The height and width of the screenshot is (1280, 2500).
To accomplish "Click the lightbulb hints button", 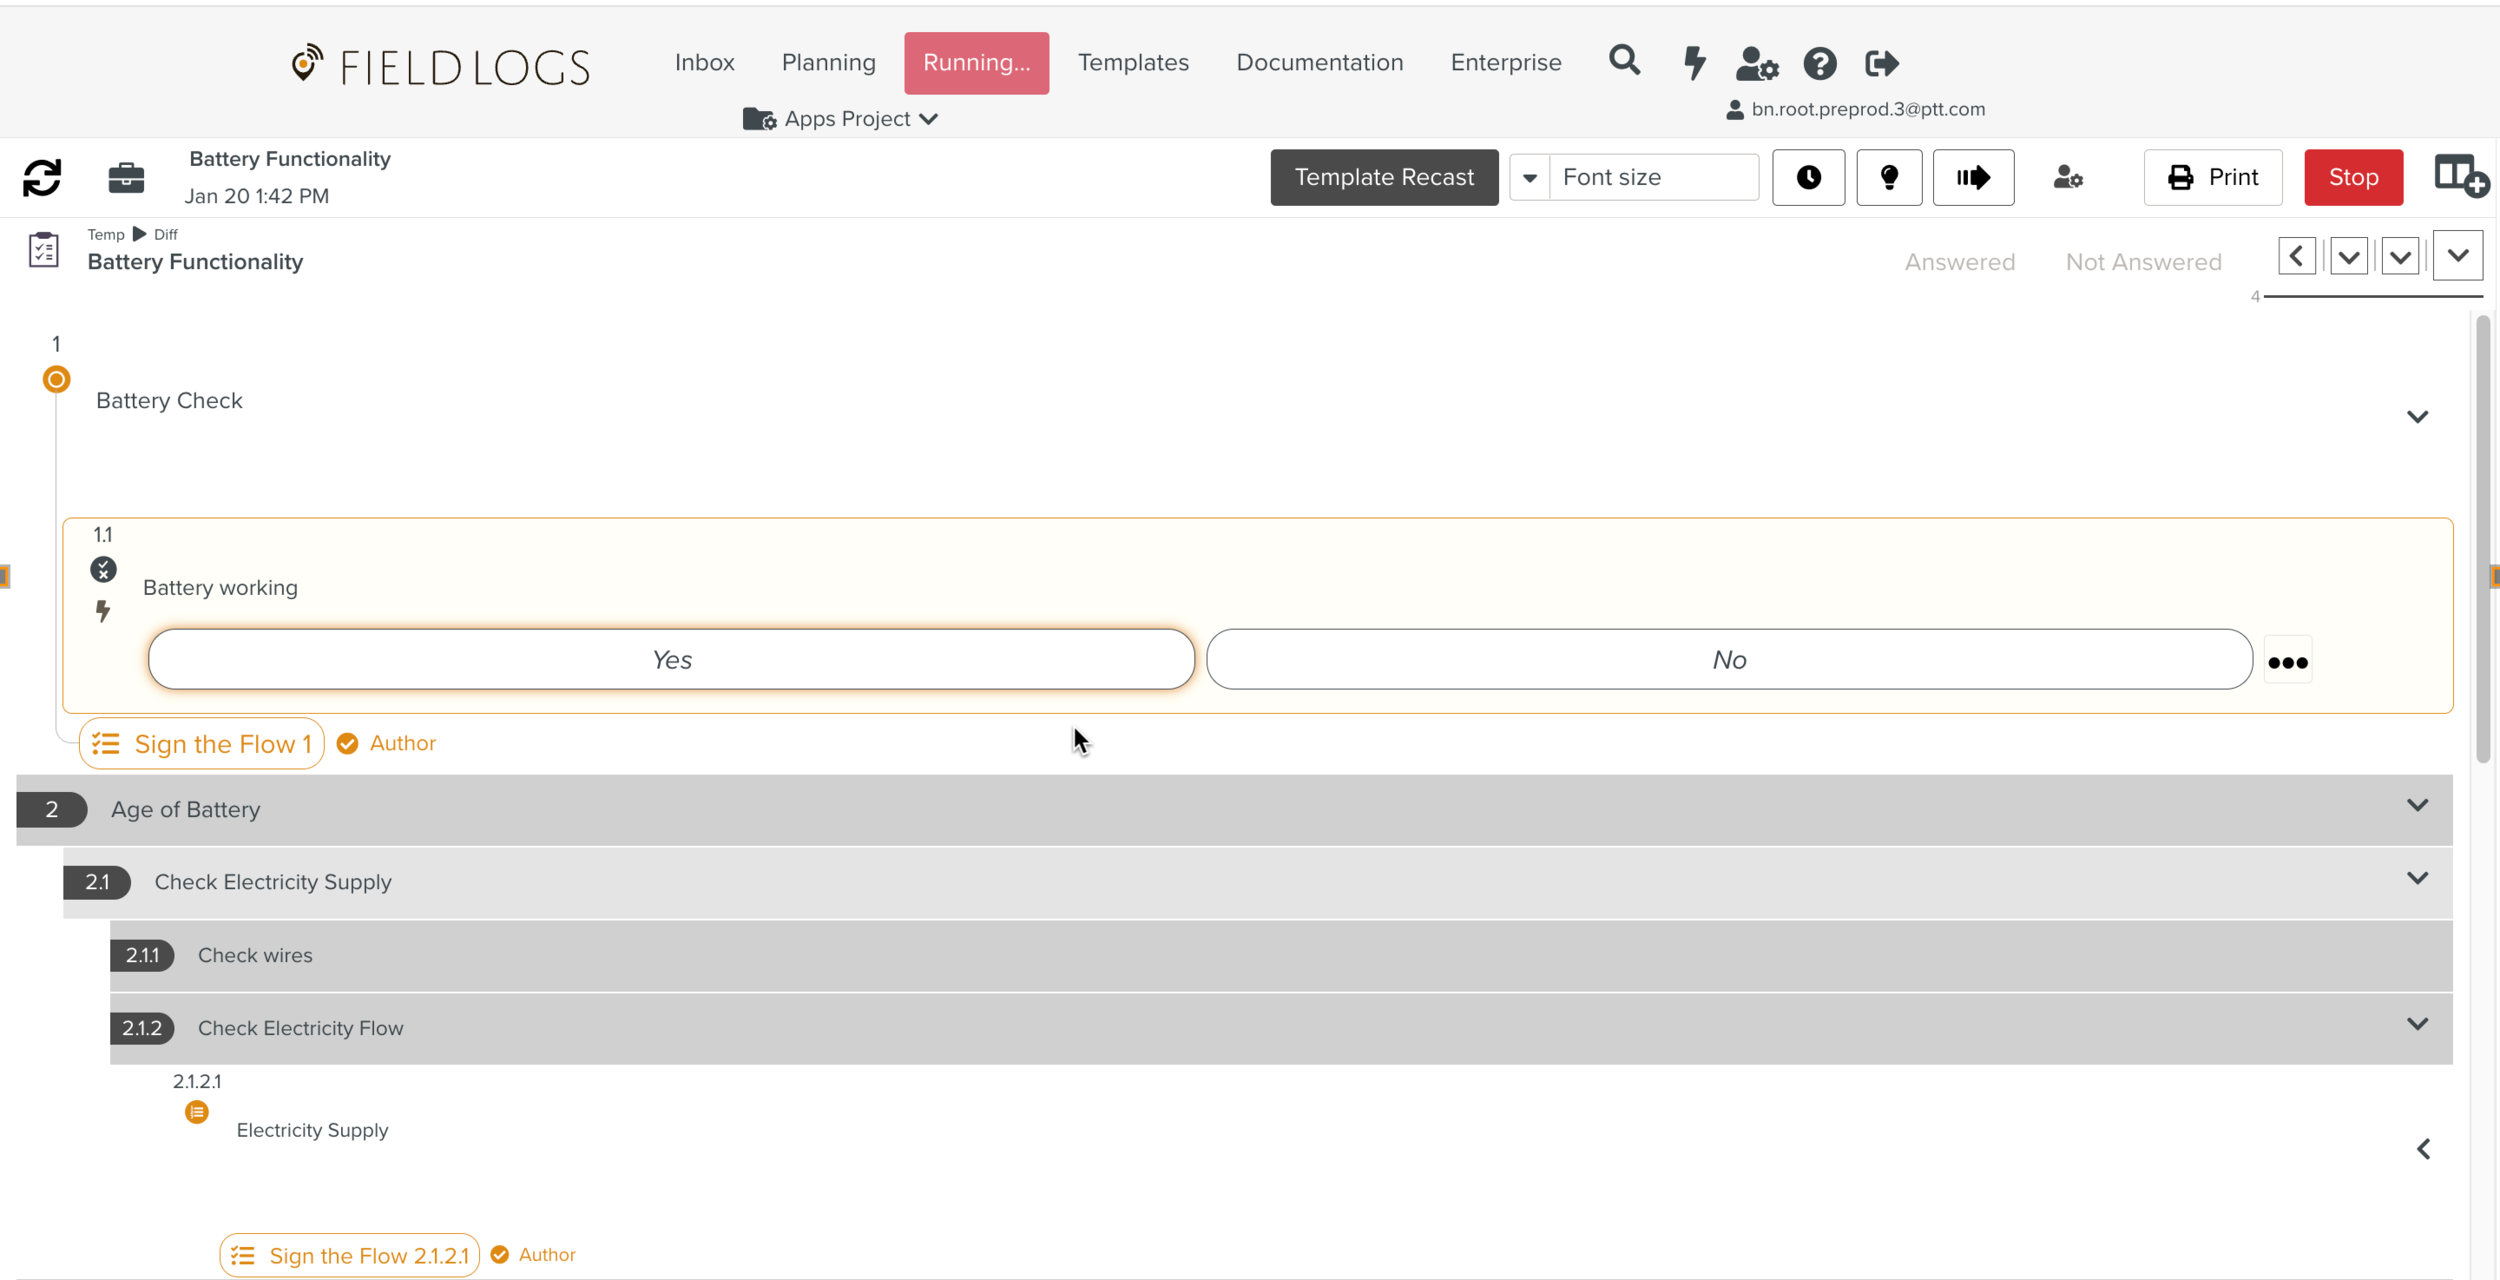I will [1888, 178].
